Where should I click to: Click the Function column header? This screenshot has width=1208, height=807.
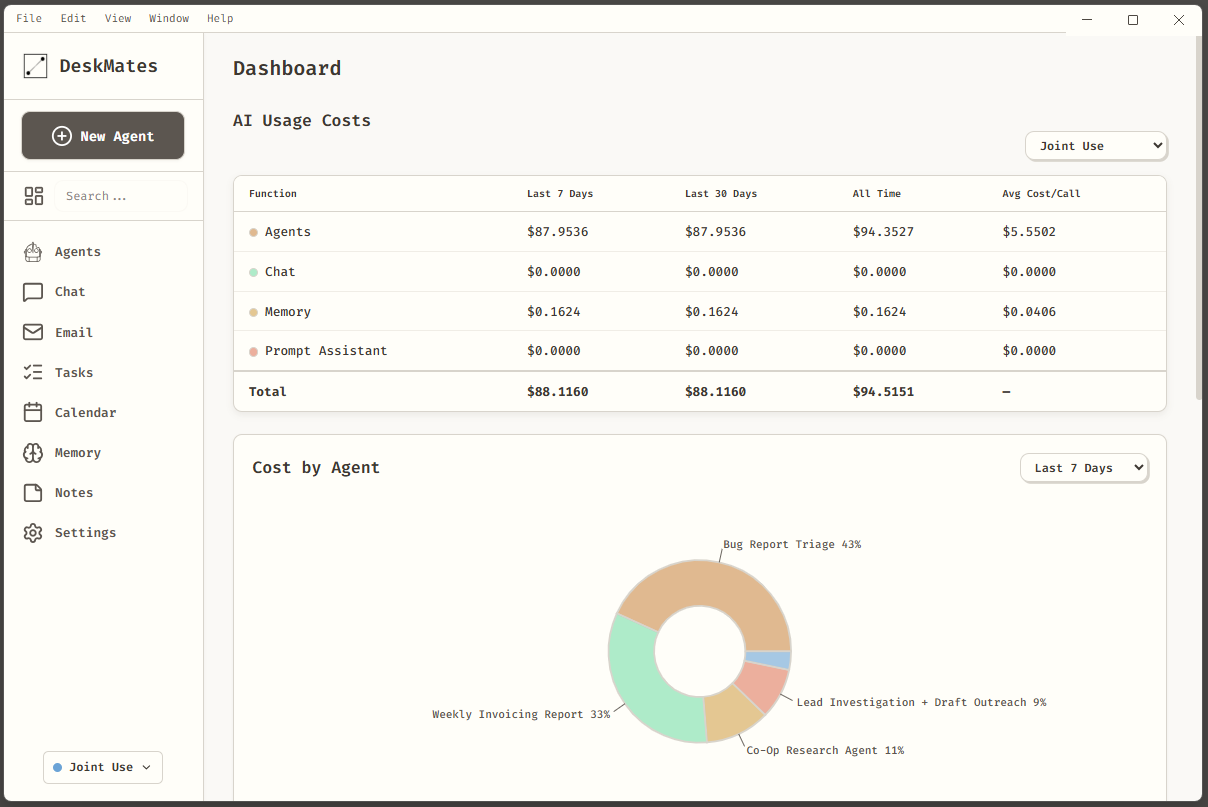[273, 194]
